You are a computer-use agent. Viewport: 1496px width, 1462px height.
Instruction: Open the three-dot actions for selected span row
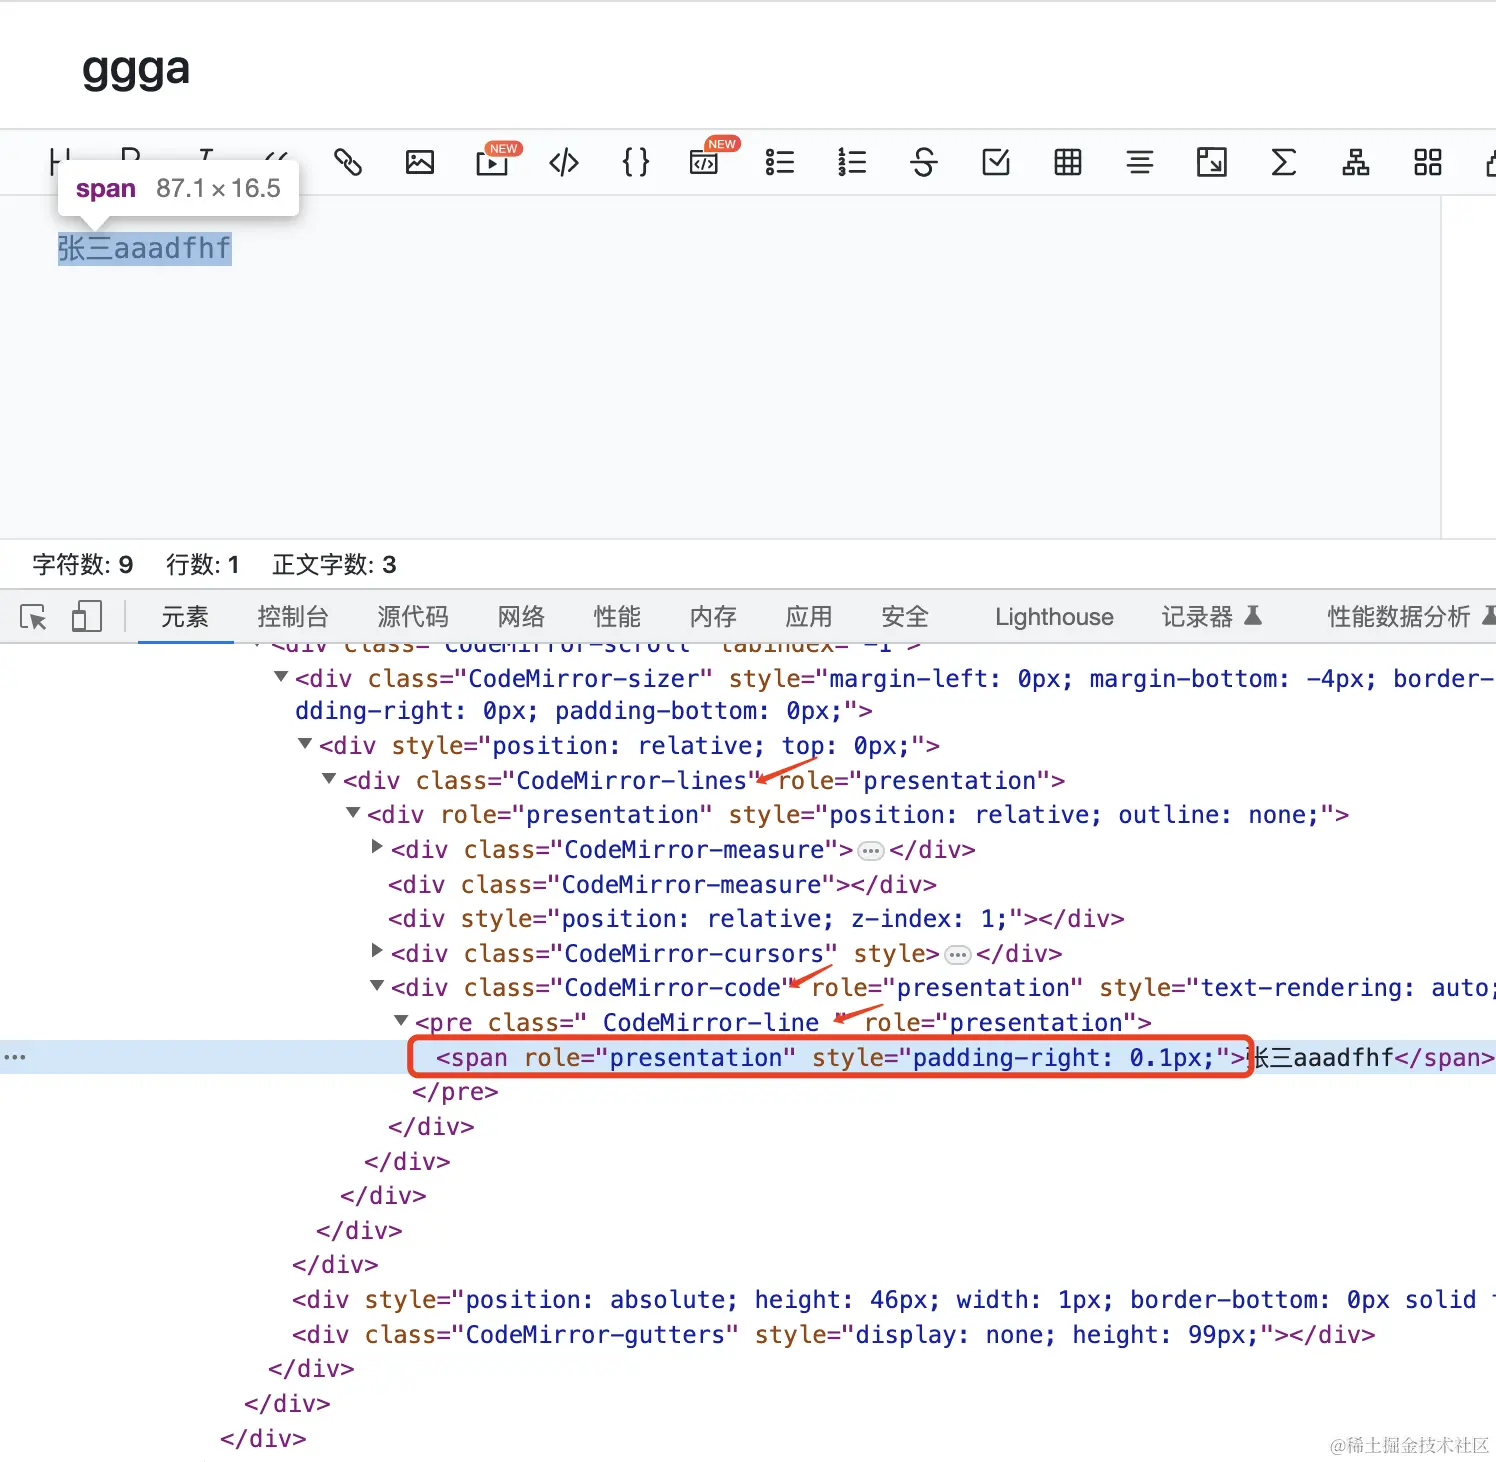point(15,1057)
